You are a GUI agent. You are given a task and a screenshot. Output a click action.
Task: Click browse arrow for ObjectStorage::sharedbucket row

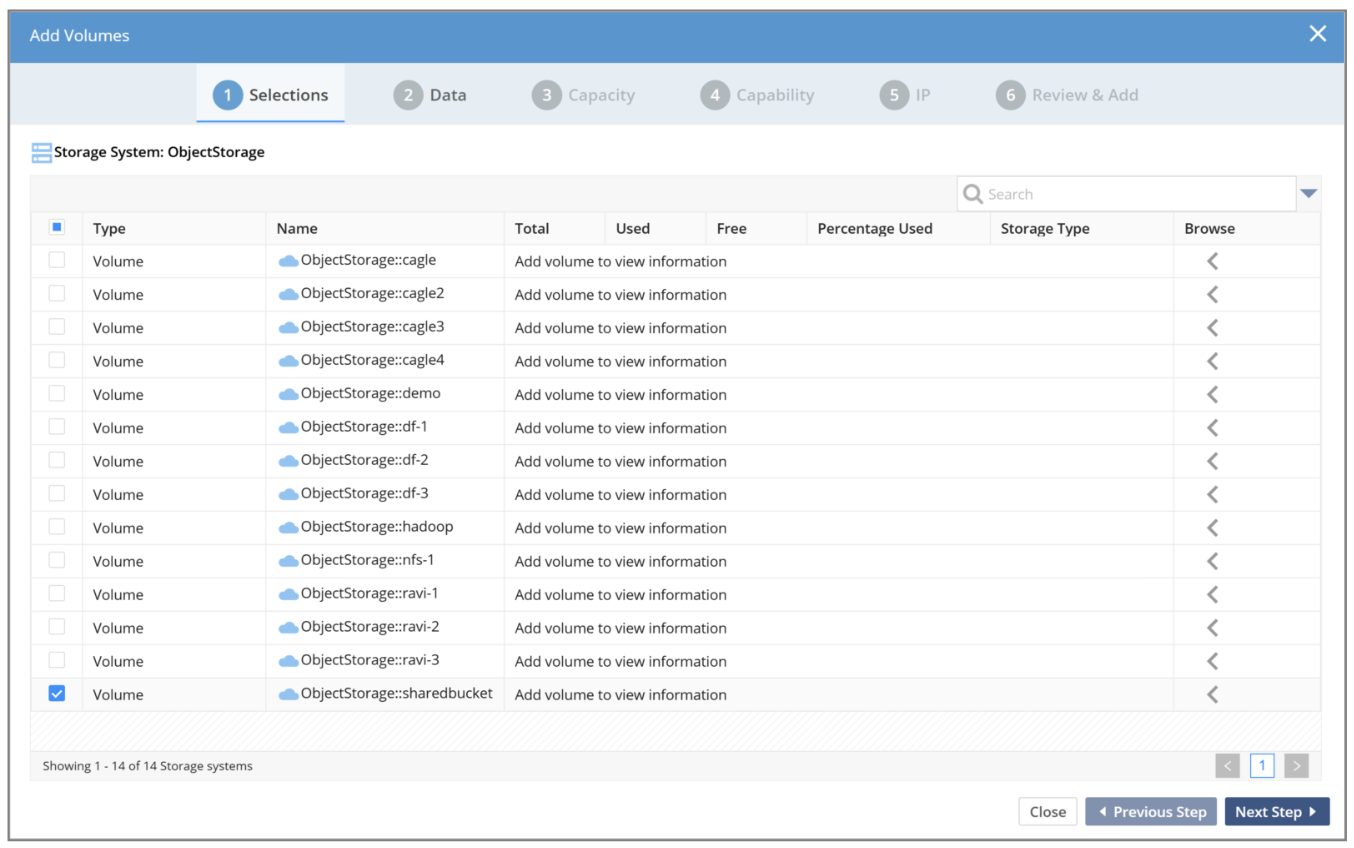1212,694
